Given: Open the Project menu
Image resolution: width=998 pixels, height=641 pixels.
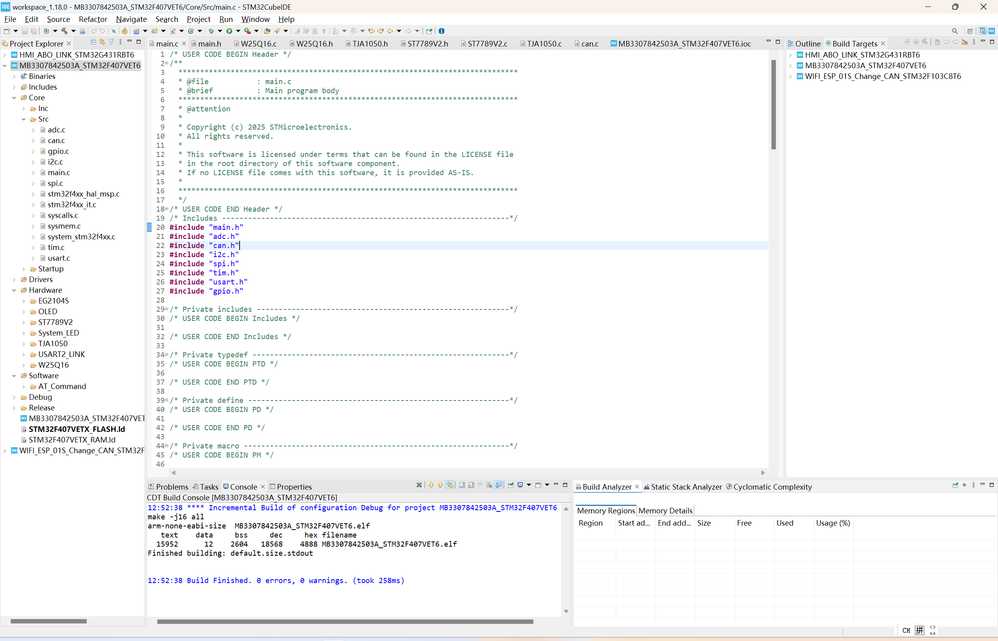Looking at the screenshot, I should point(198,19).
